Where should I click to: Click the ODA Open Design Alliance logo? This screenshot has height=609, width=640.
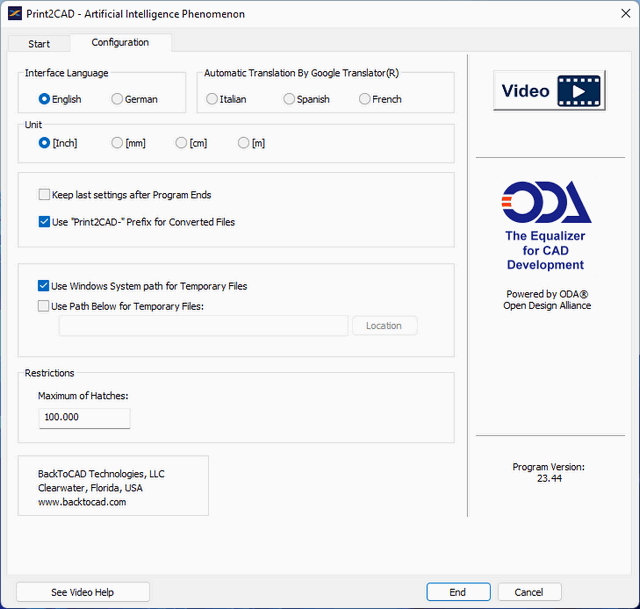[545, 203]
